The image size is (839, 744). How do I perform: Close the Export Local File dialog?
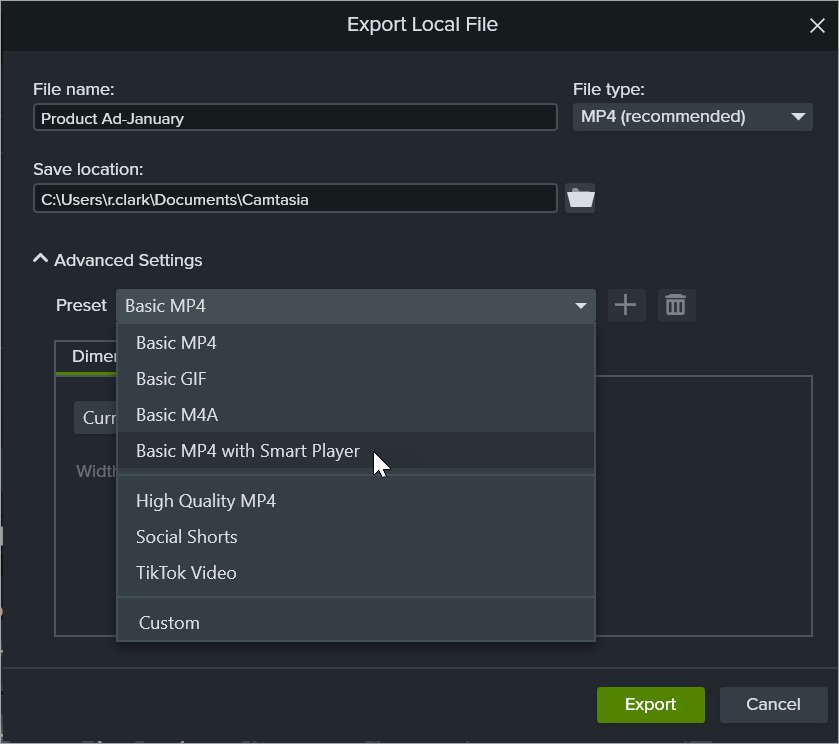click(817, 25)
